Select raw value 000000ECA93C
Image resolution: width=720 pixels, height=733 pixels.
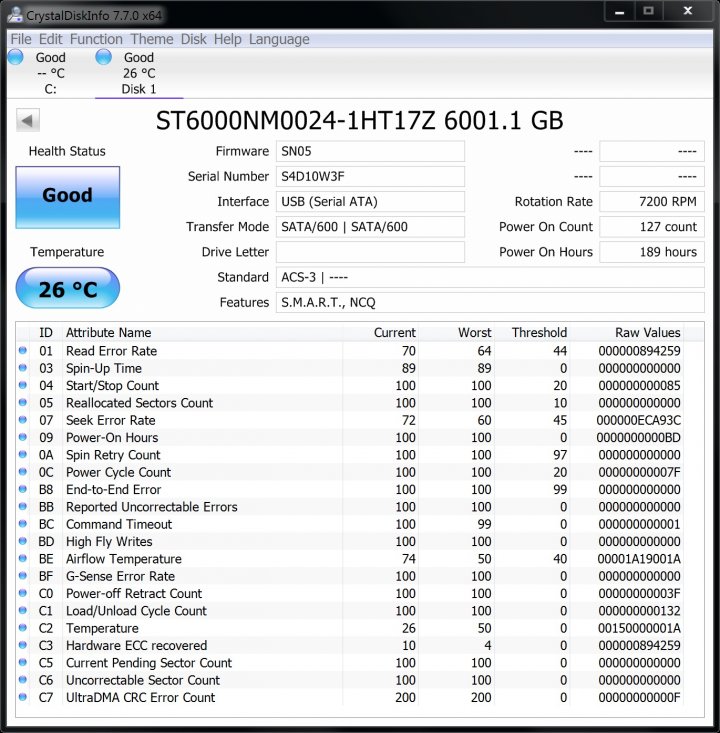click(639, 420)
